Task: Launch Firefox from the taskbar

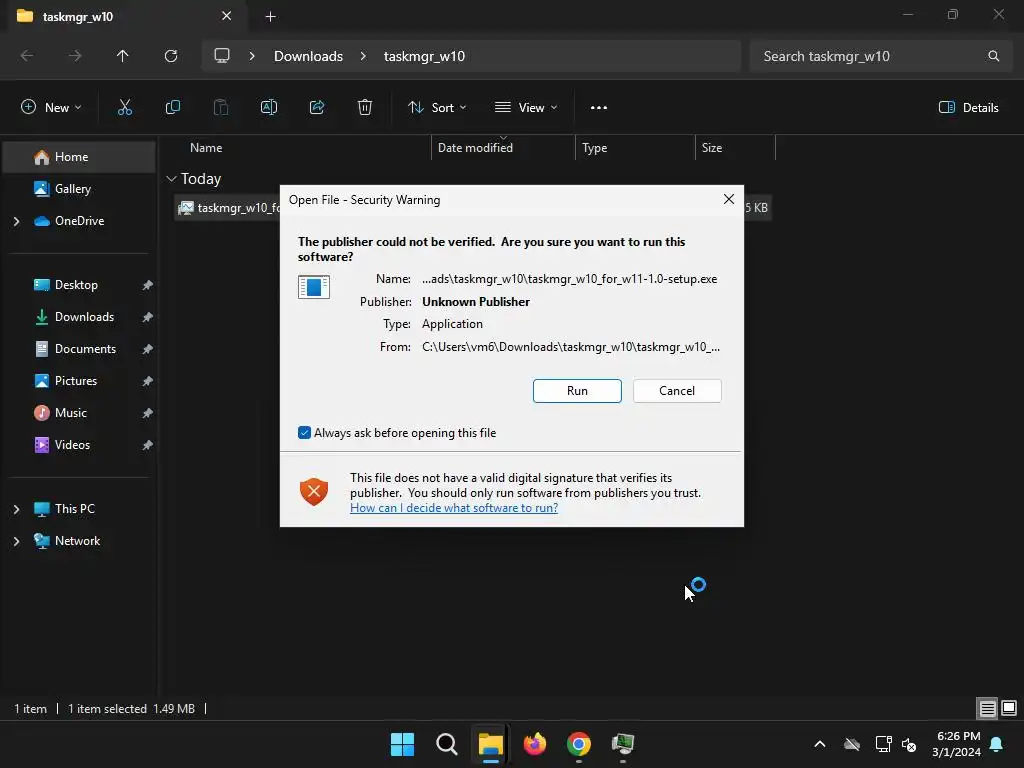Action: [535, 744]
